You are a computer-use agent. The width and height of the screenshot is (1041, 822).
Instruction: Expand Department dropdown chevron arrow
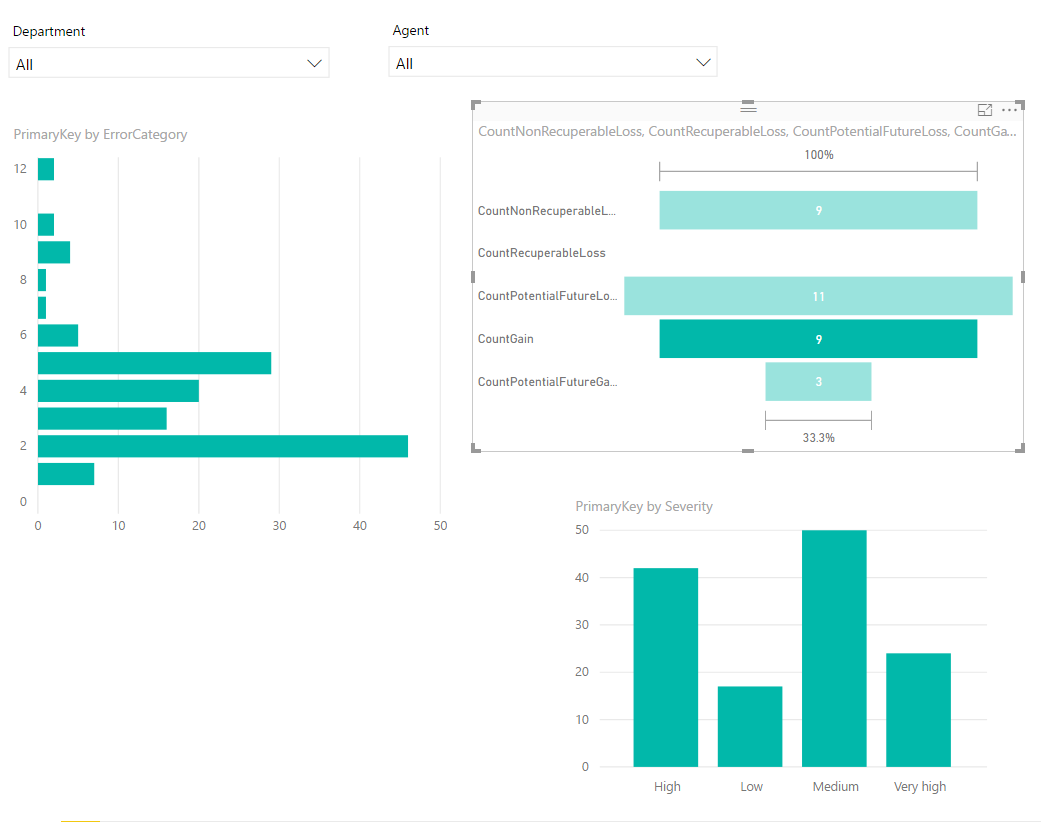(314, 64)
